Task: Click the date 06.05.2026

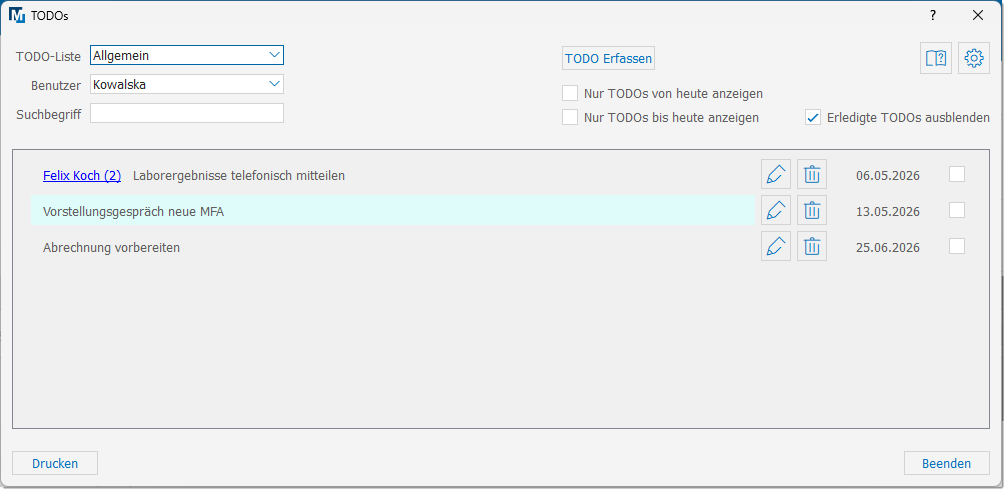Action: [x=888, y=175]
